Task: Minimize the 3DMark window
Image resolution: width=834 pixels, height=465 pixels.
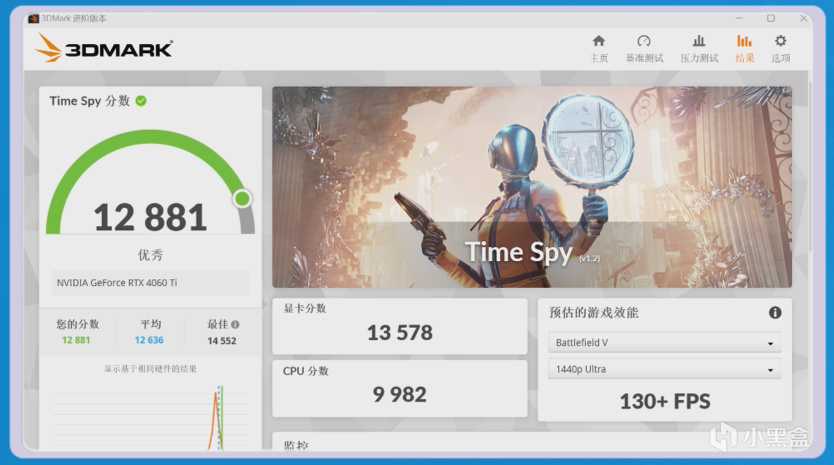Action: [739, 18]
